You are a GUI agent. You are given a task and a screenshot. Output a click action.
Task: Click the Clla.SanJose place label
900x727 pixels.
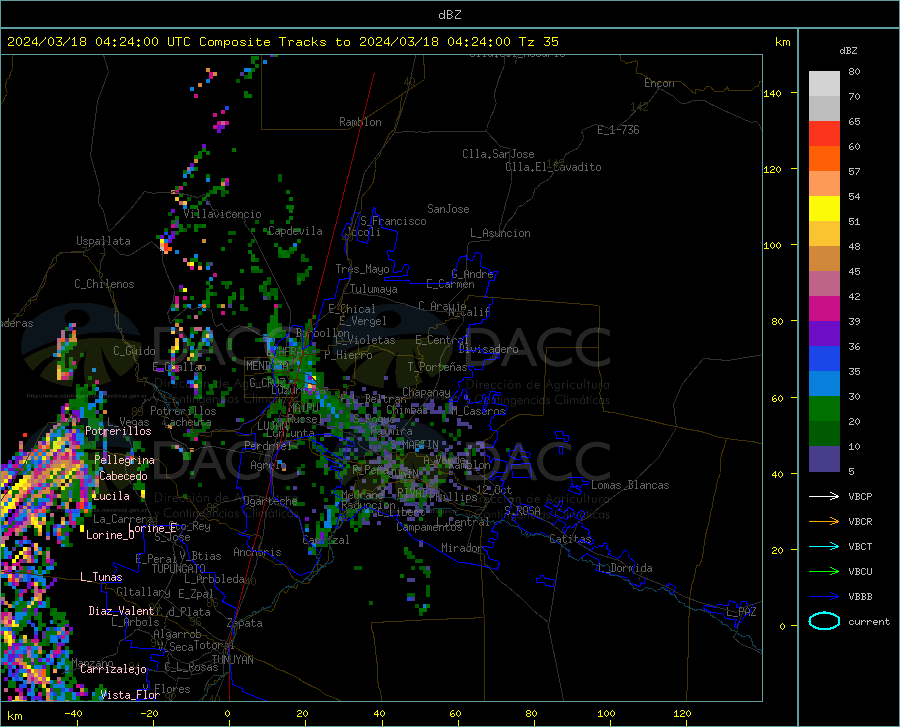pos(498,154)
